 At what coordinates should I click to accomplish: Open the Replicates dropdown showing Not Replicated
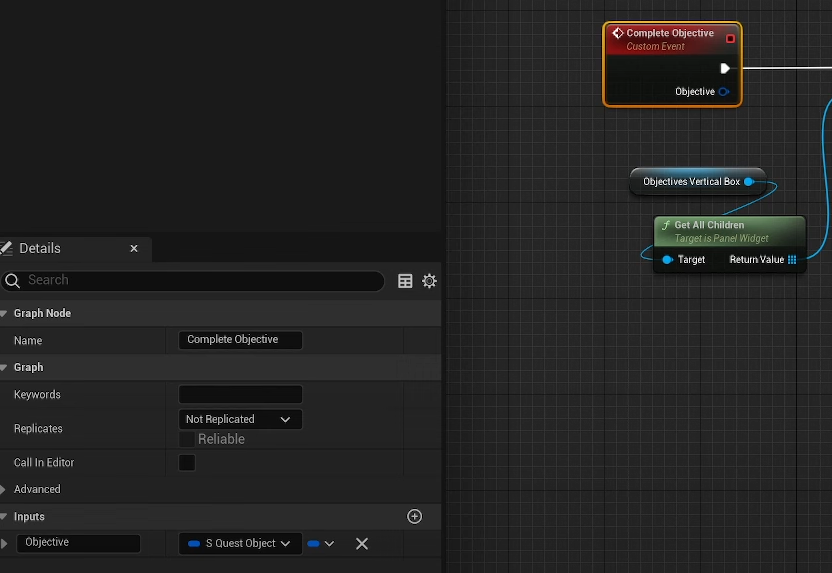pyautogui.click(x=240, y=420)
